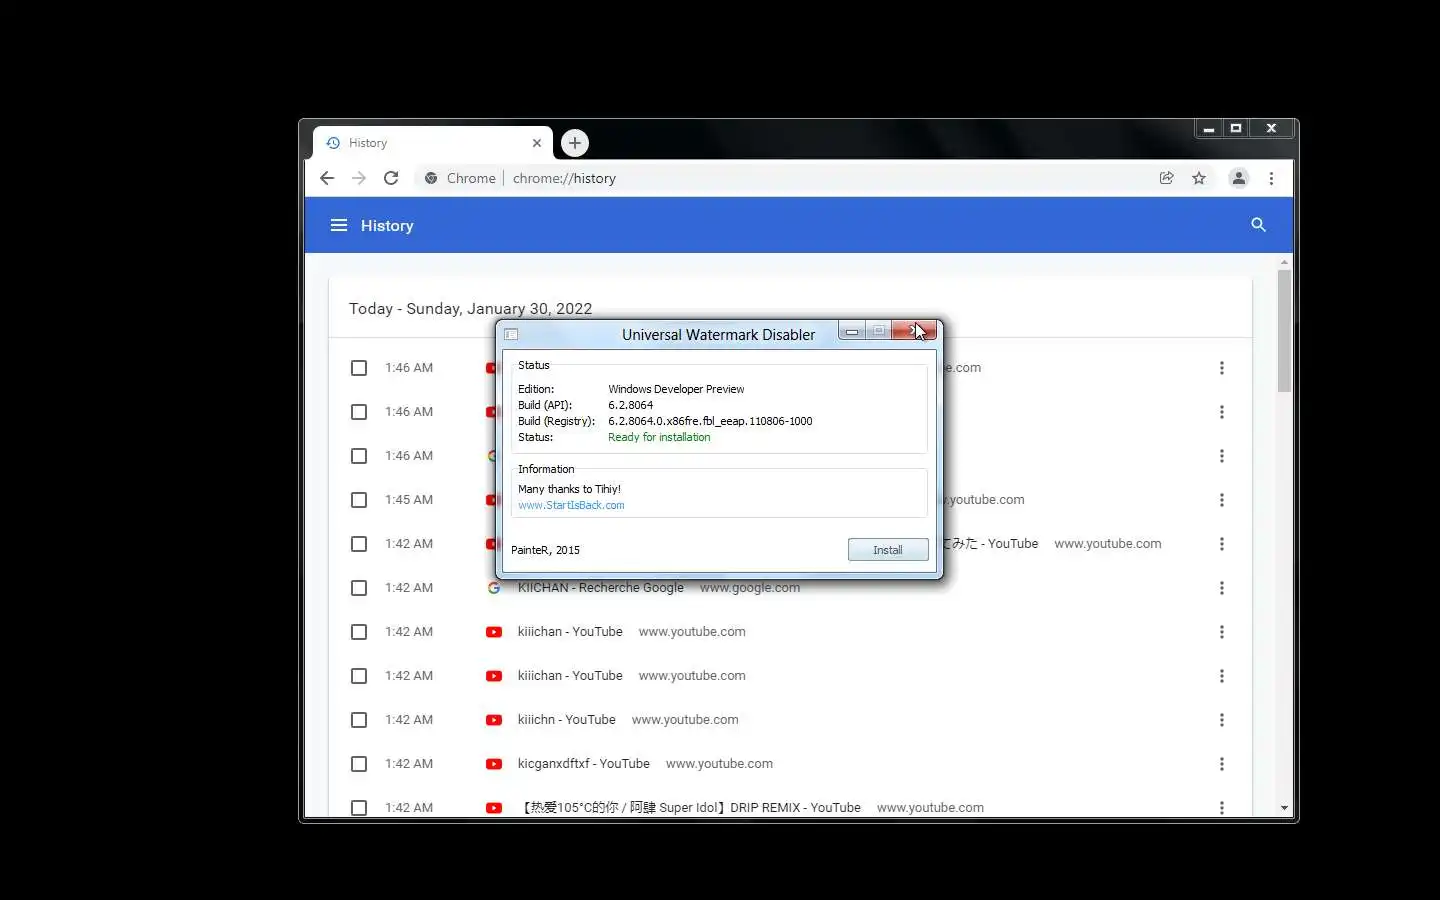1440x900 pixels.
Task: Open the Chrome profile icon
Action: click(1239, 178)
